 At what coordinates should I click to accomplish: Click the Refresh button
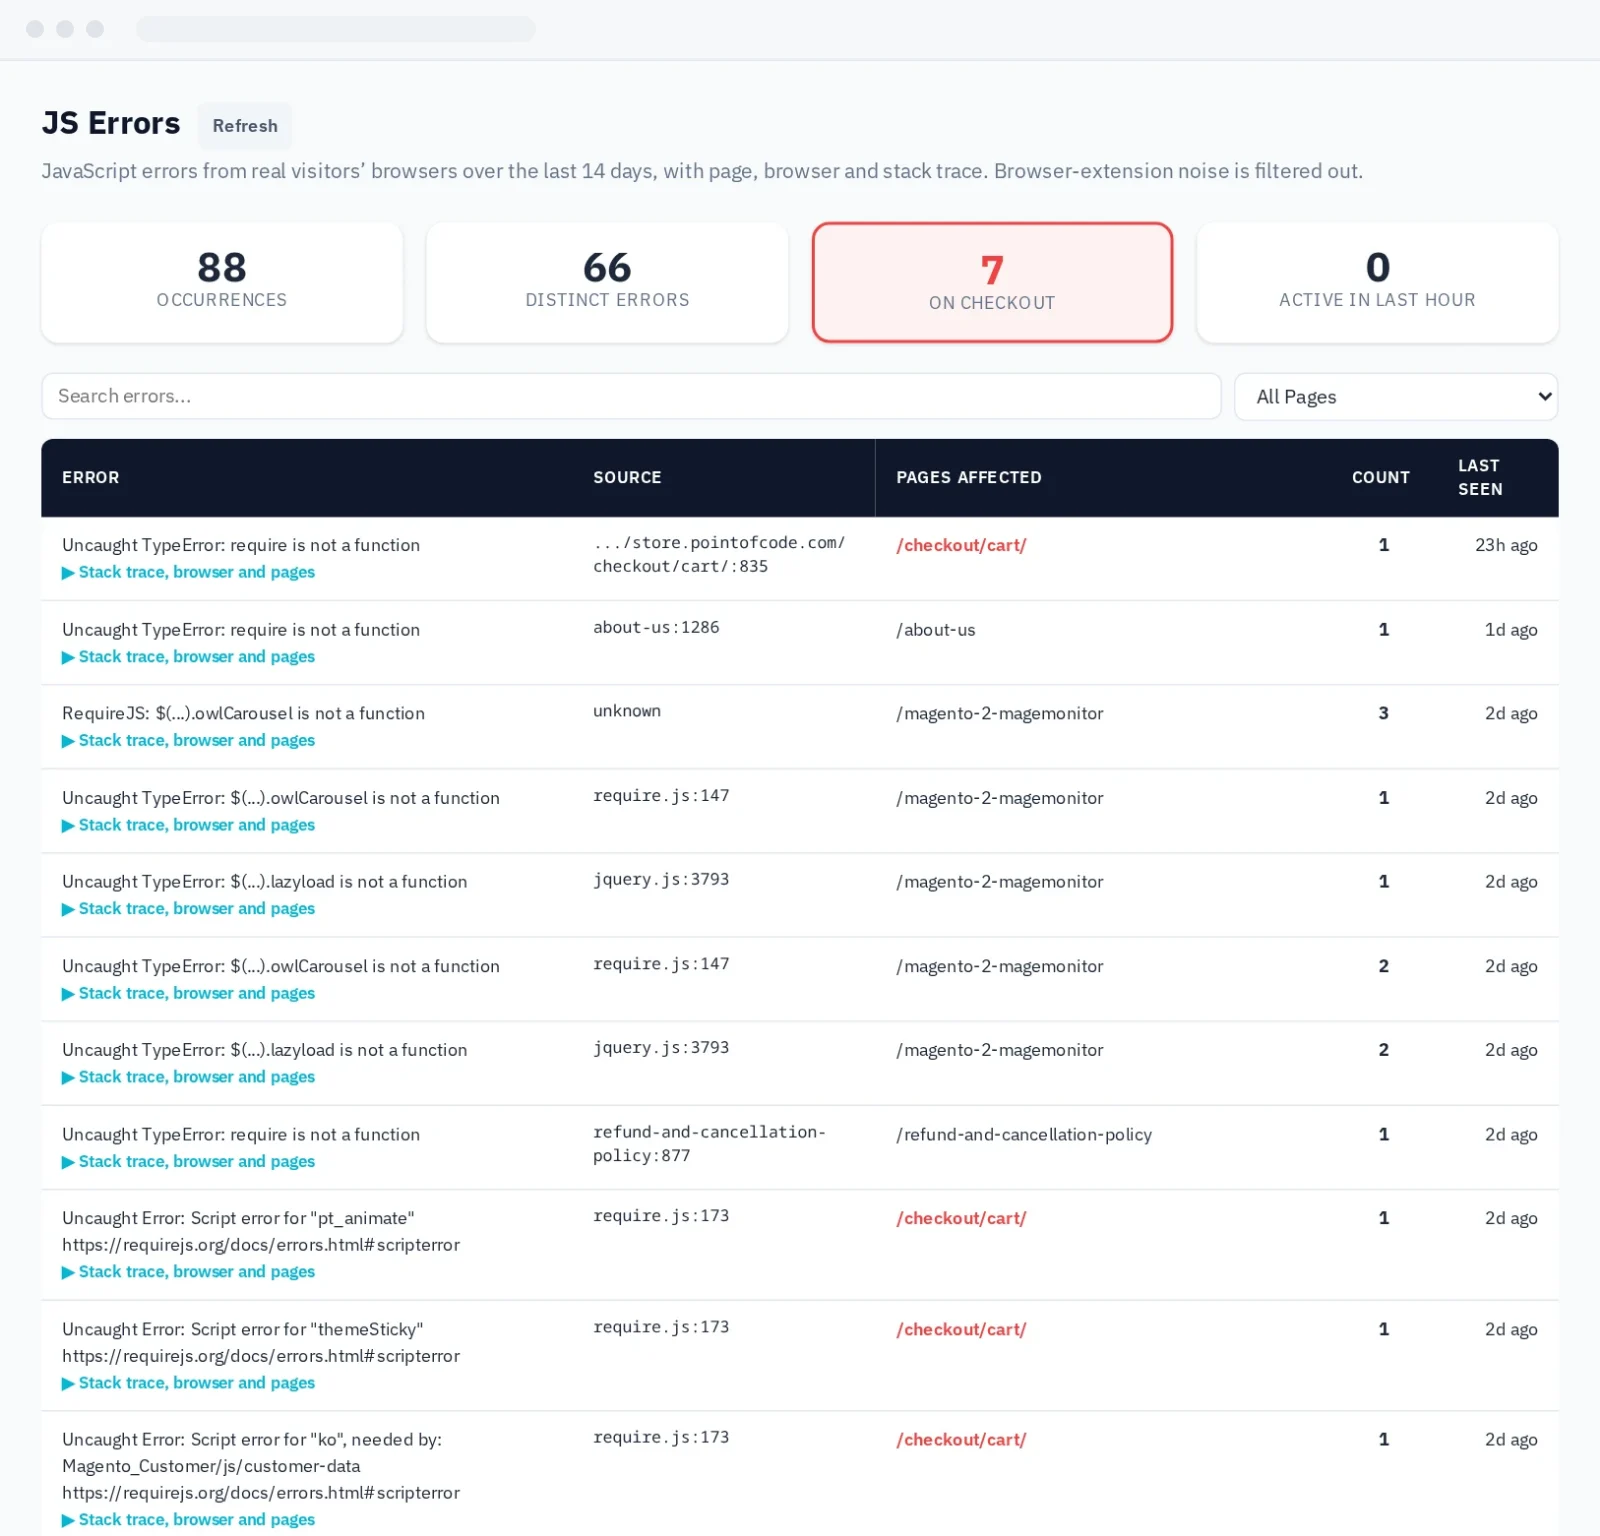point(245,126)
